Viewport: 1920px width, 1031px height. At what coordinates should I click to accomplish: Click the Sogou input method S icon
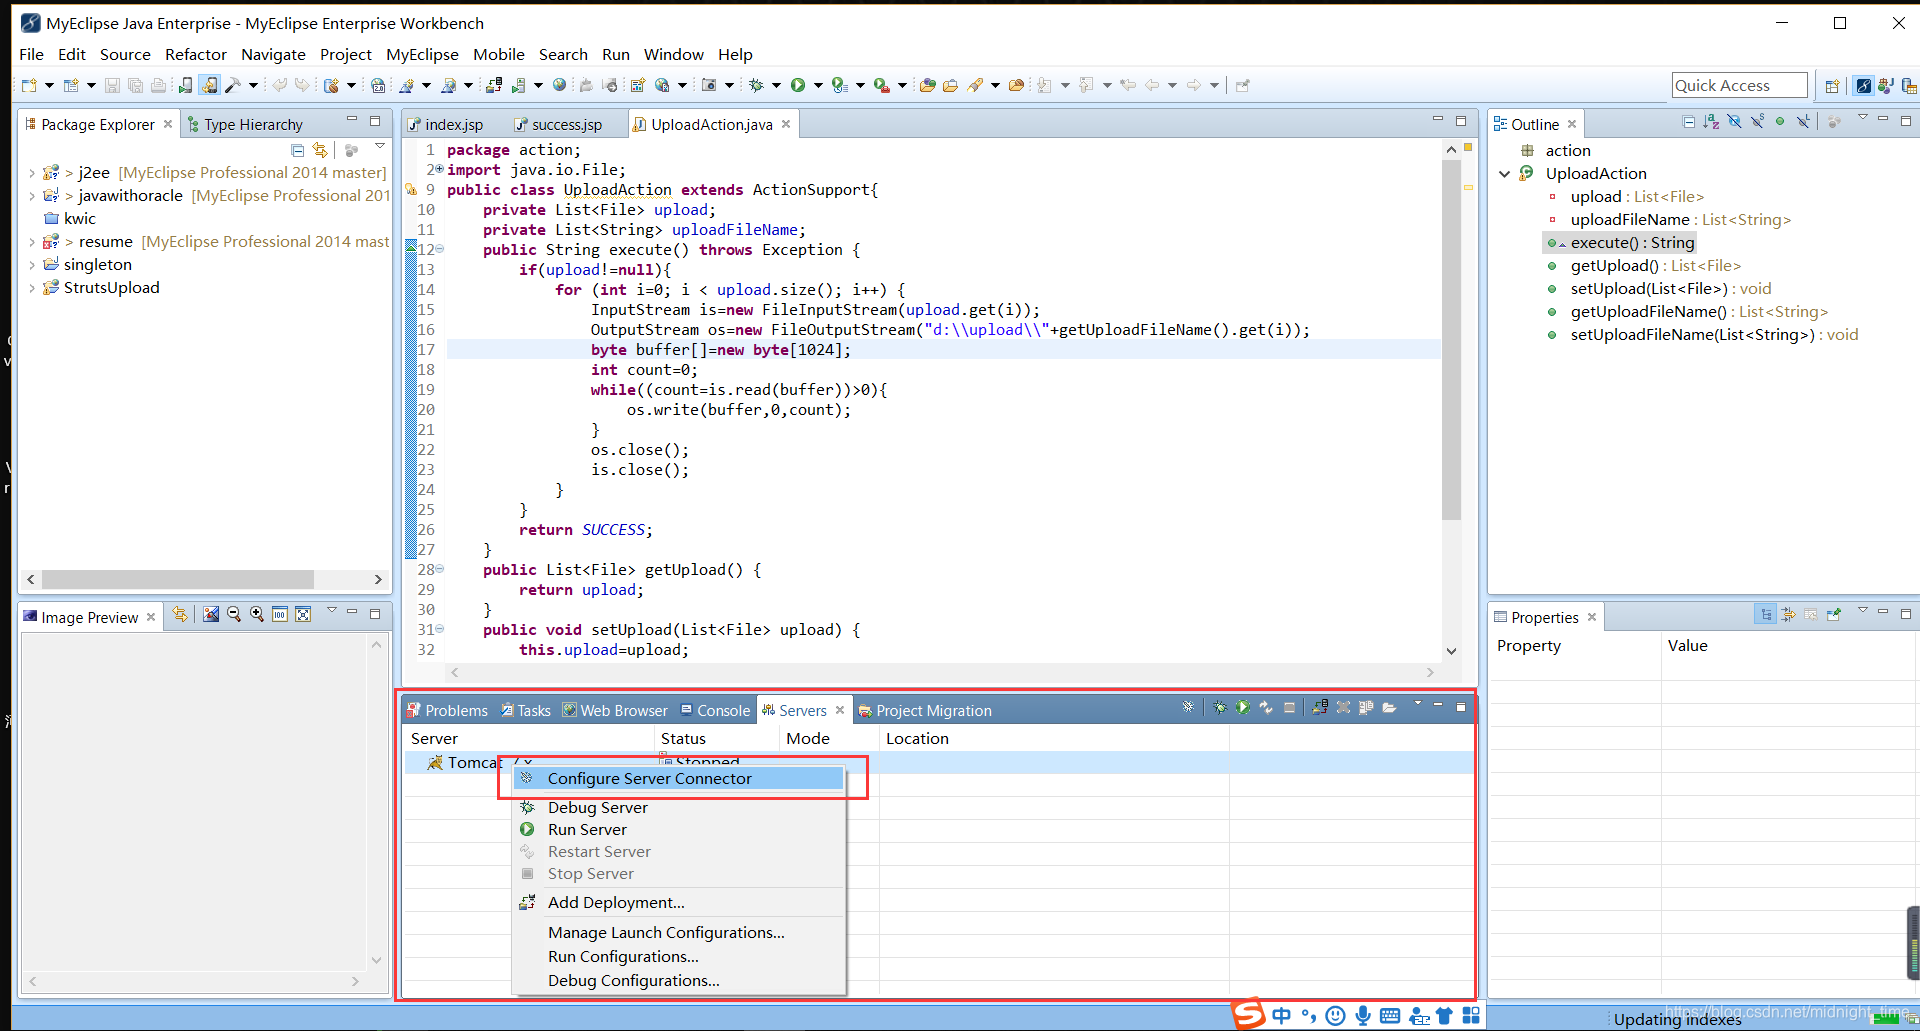point(1248,1014)
